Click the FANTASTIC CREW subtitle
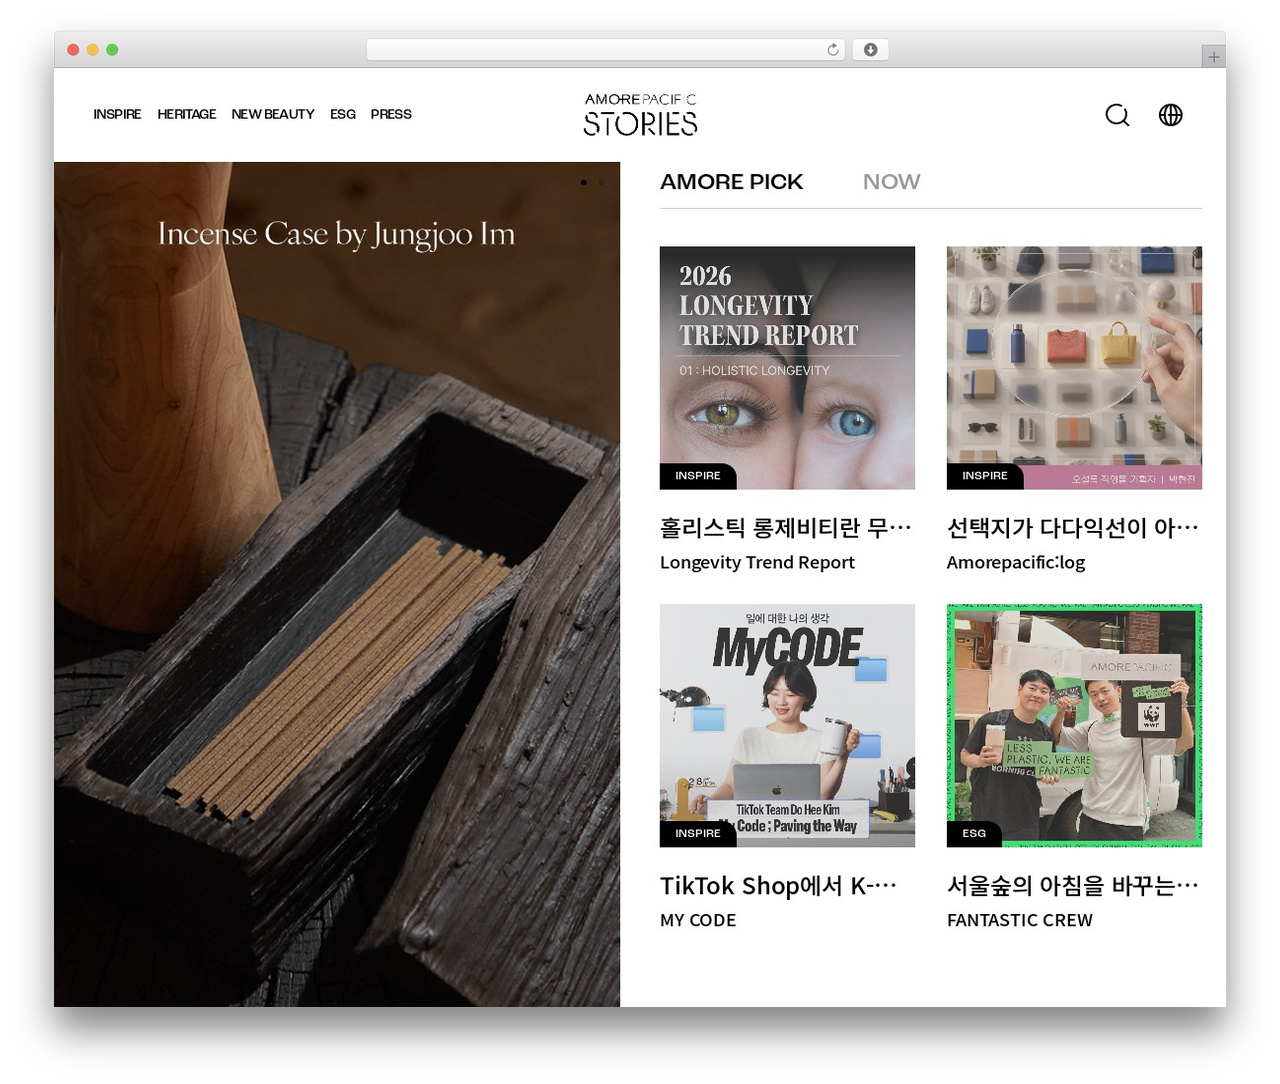 tap(1020, 920)
